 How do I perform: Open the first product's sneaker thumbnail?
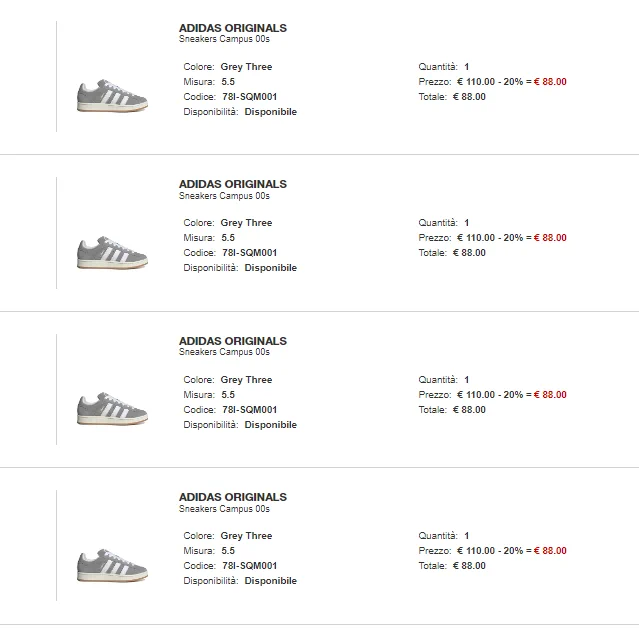tap(112, 96)
